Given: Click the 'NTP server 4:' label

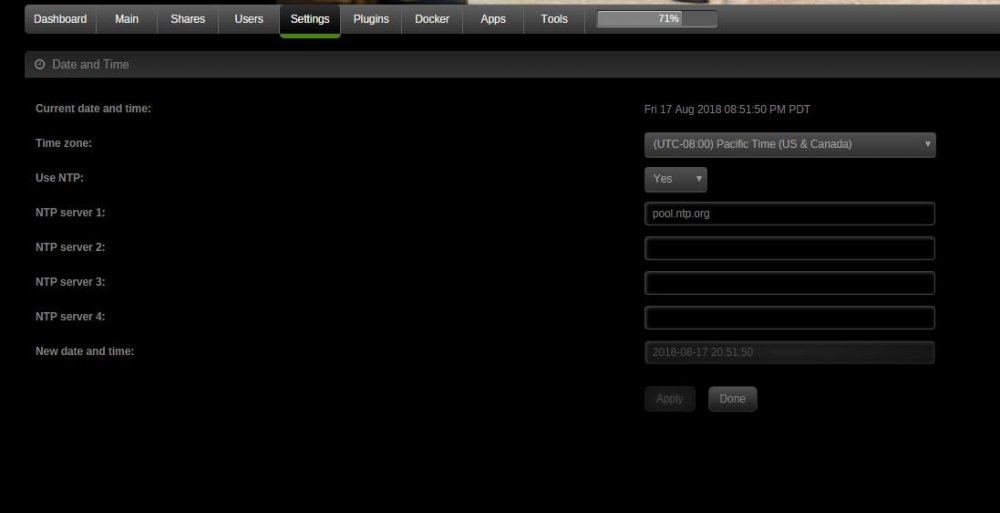Looking at the screenshot, I should coord(70,316).
